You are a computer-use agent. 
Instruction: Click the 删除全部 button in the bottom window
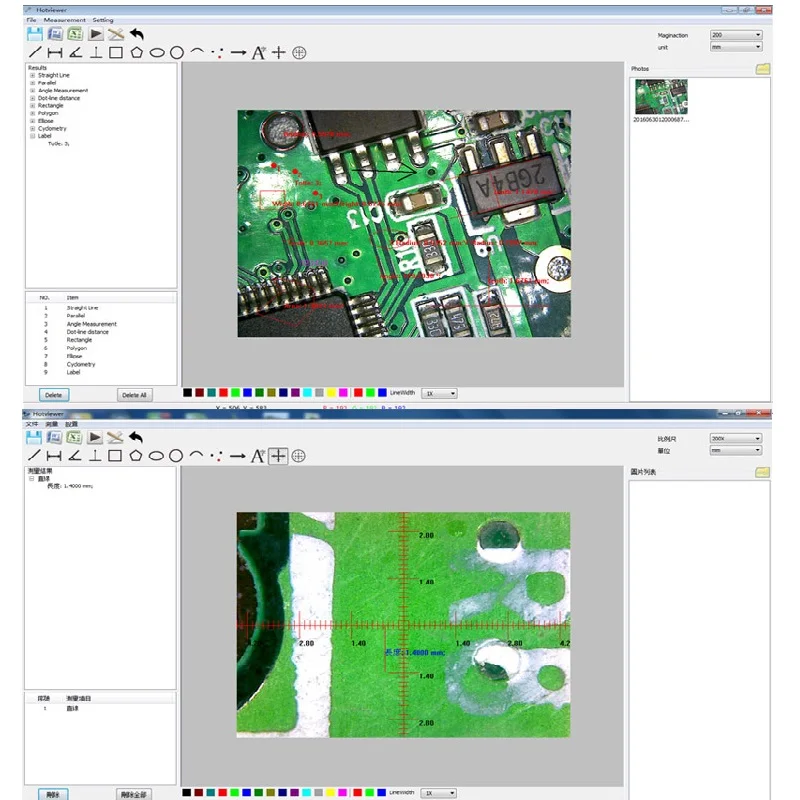pyautogui.click(x=134, y=794)
